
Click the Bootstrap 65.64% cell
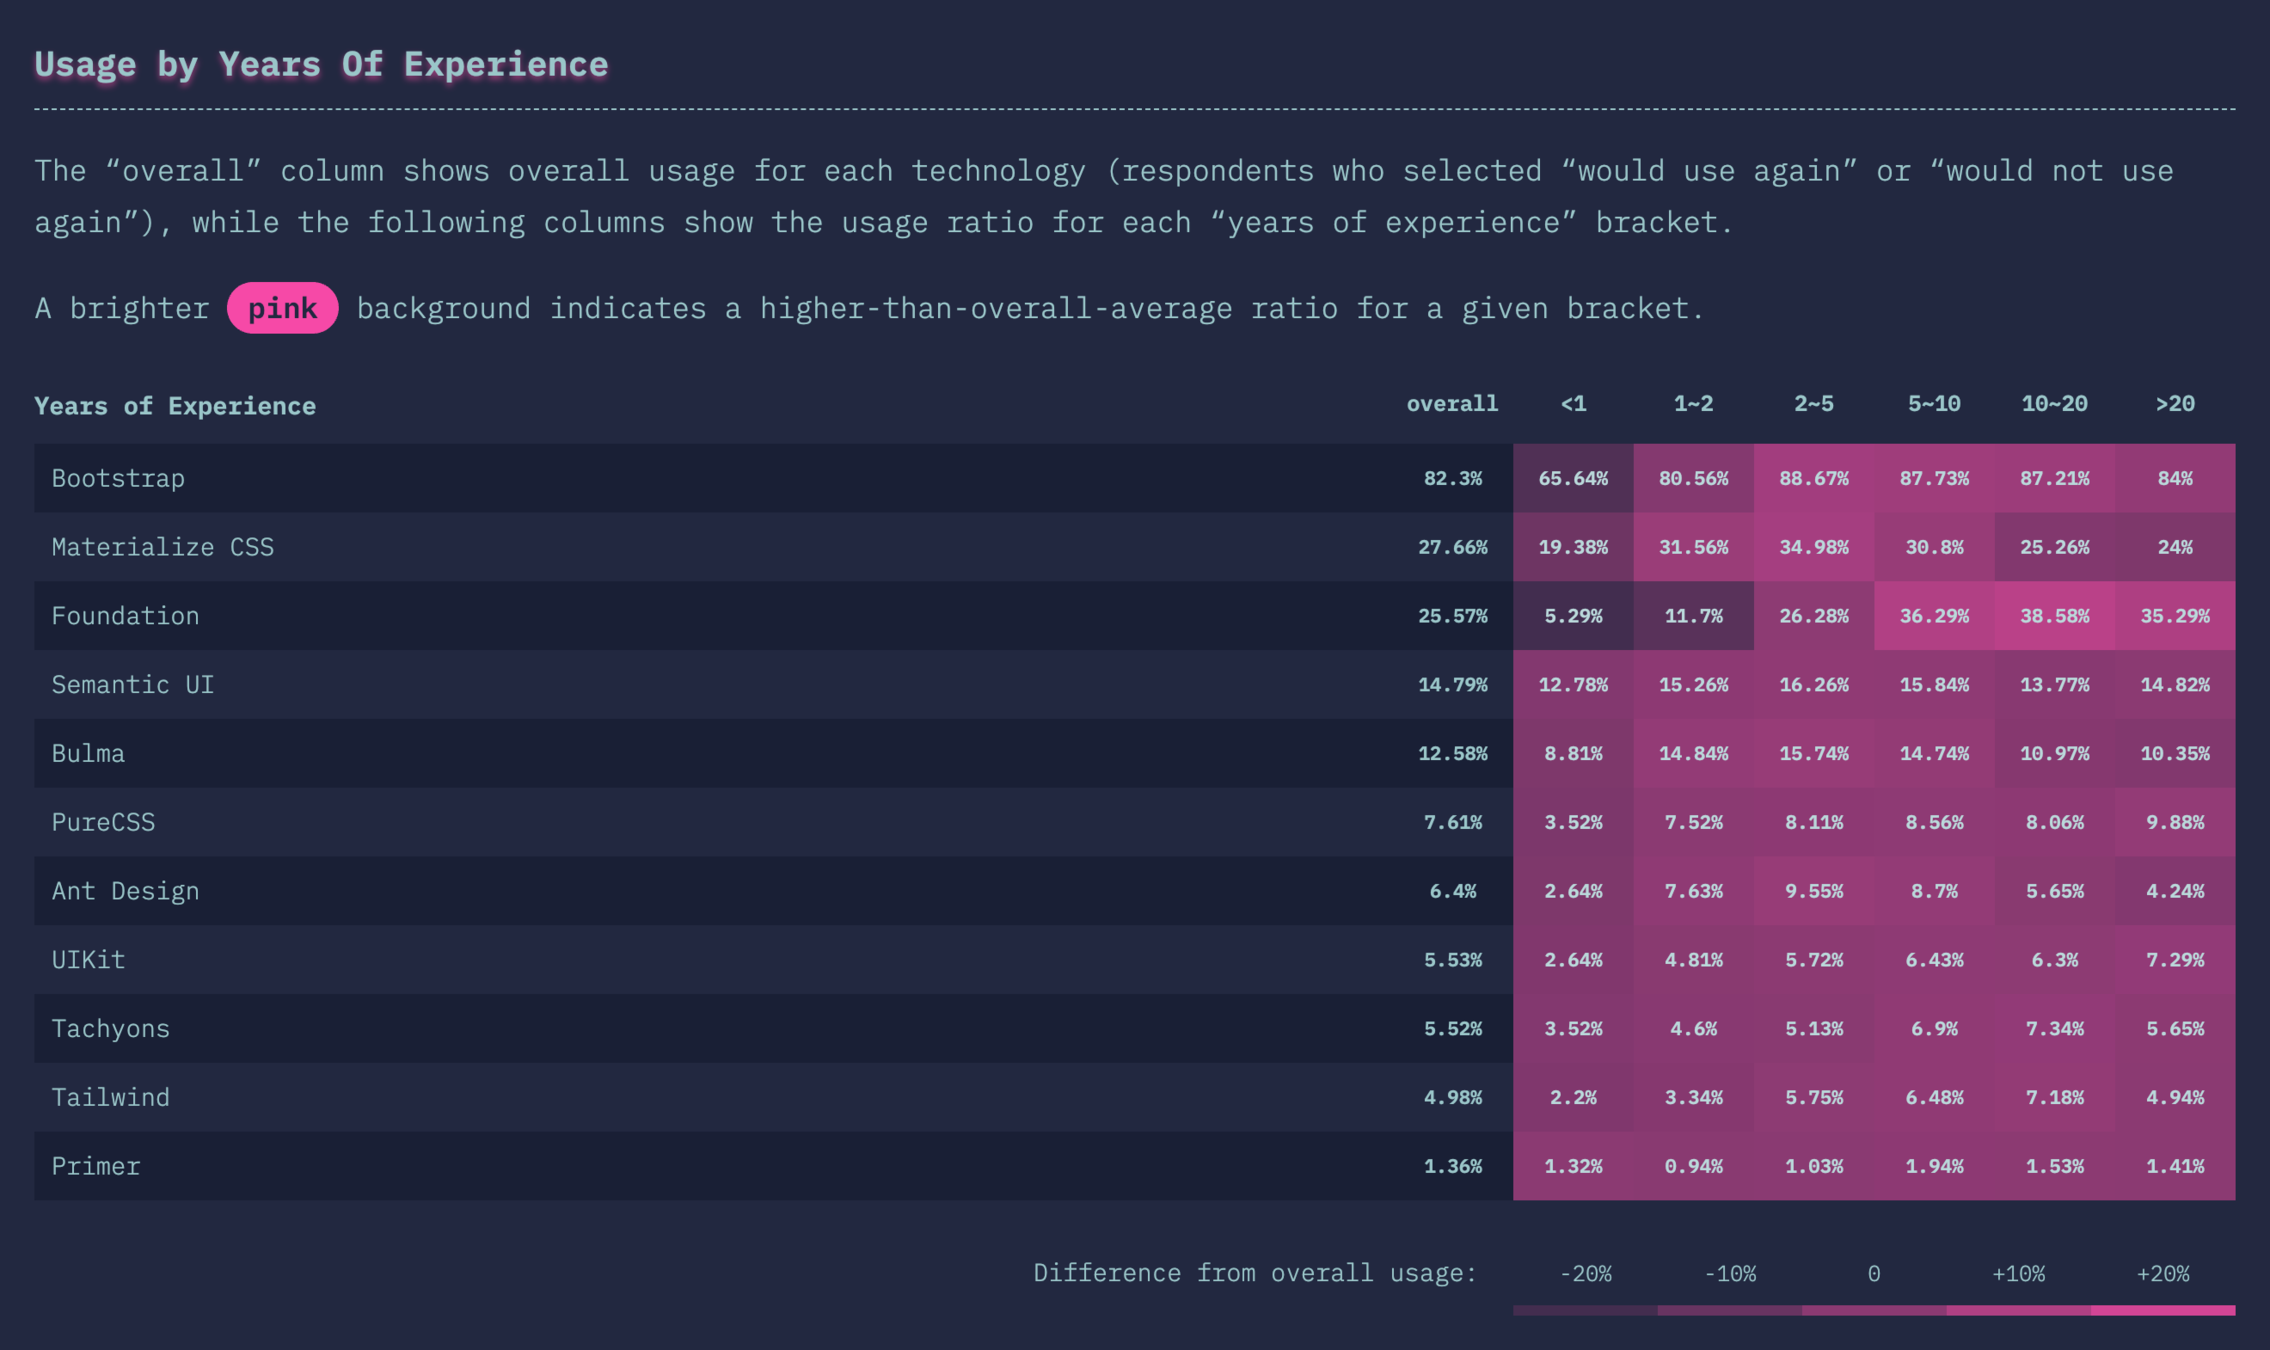click(x=1573, y=478)
